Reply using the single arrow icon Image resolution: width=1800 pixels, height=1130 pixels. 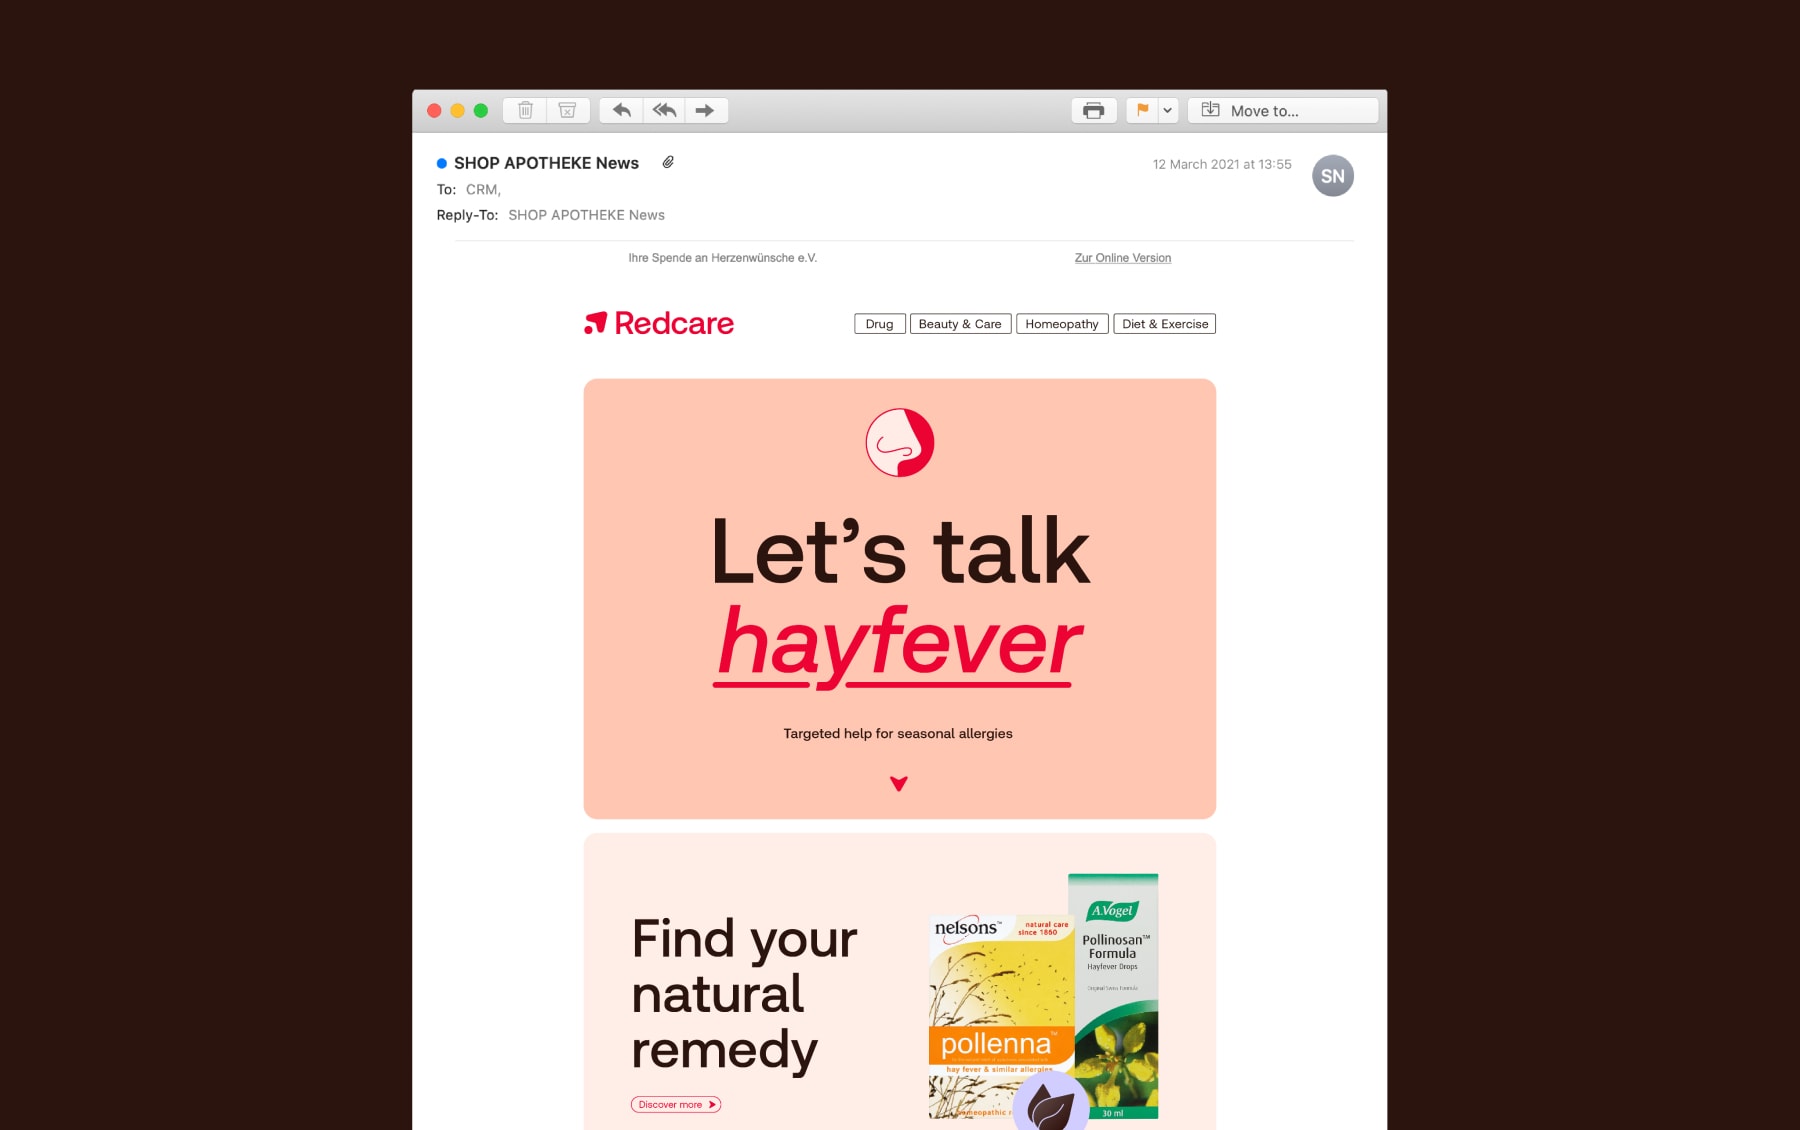pos(621,110)
